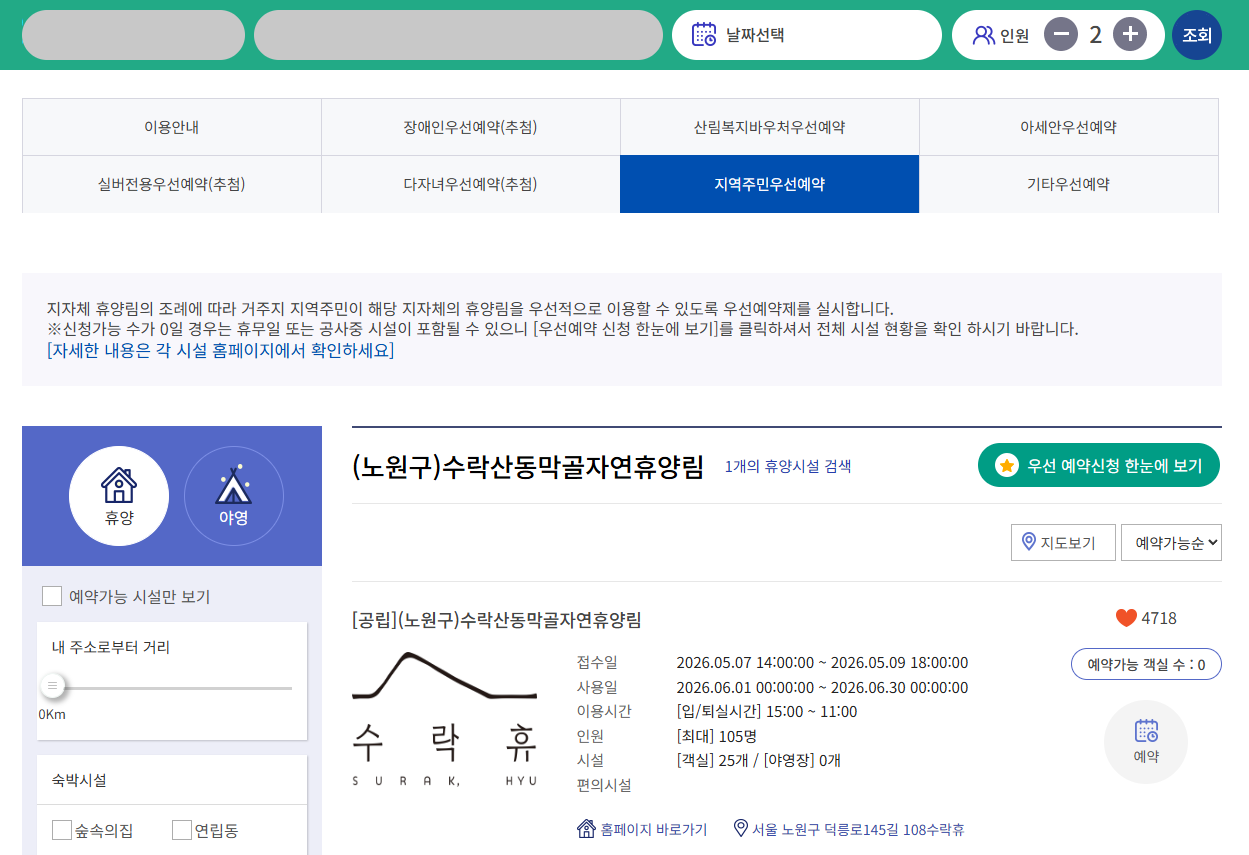Open the 아세안우선예약 tab
Screen dimensions: 1249x855
1069,127
